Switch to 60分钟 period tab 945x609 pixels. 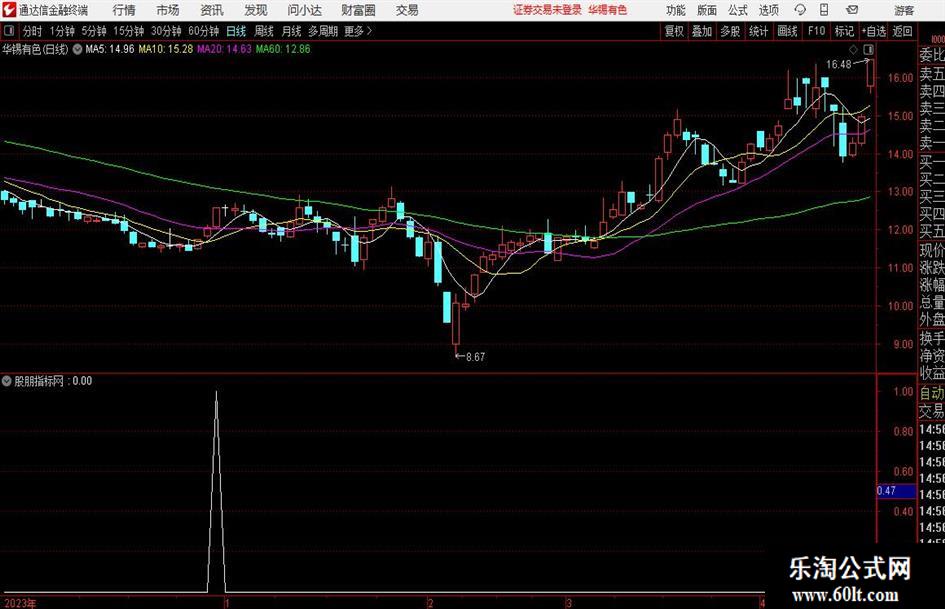[204, 31]
